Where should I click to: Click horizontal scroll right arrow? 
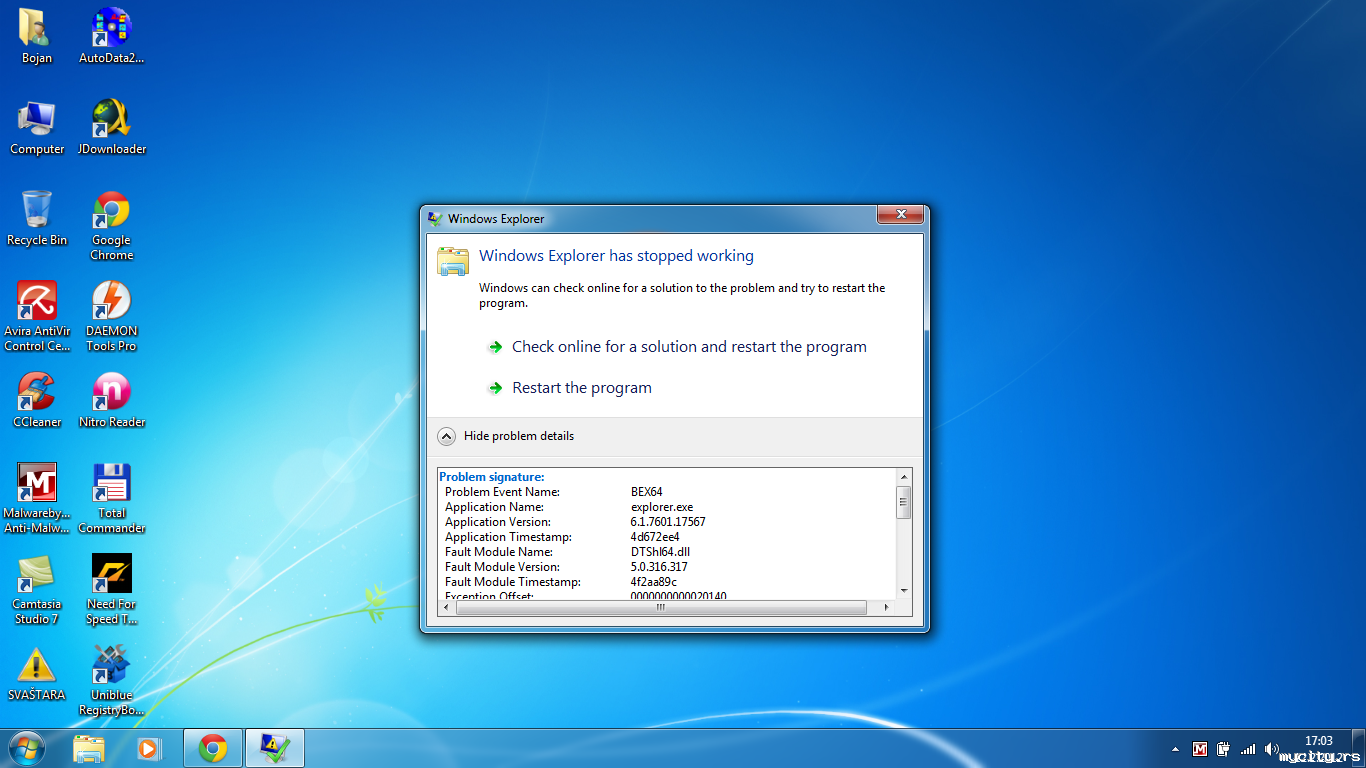[x=886, y=607]
